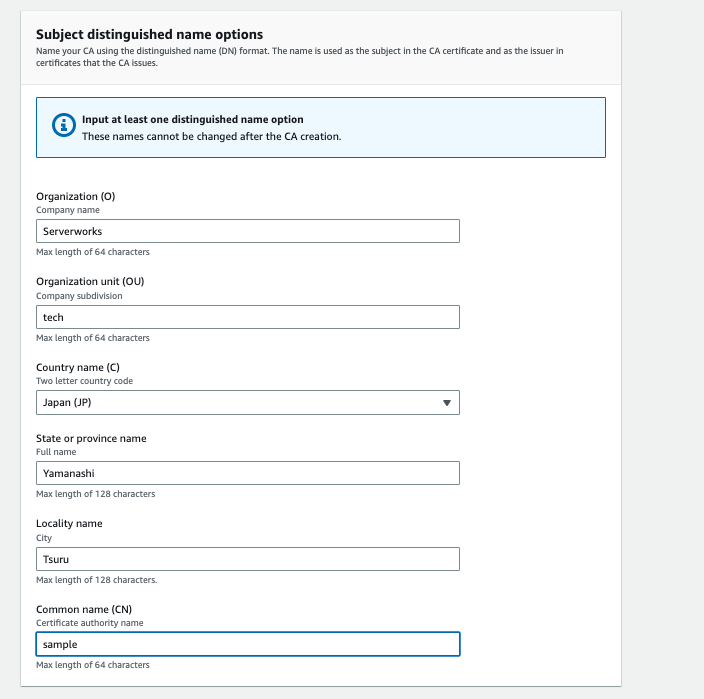Screen dimensions: 704x699
Task: Focus the Organization field containing Serverworks
Action: pos(248,231)
